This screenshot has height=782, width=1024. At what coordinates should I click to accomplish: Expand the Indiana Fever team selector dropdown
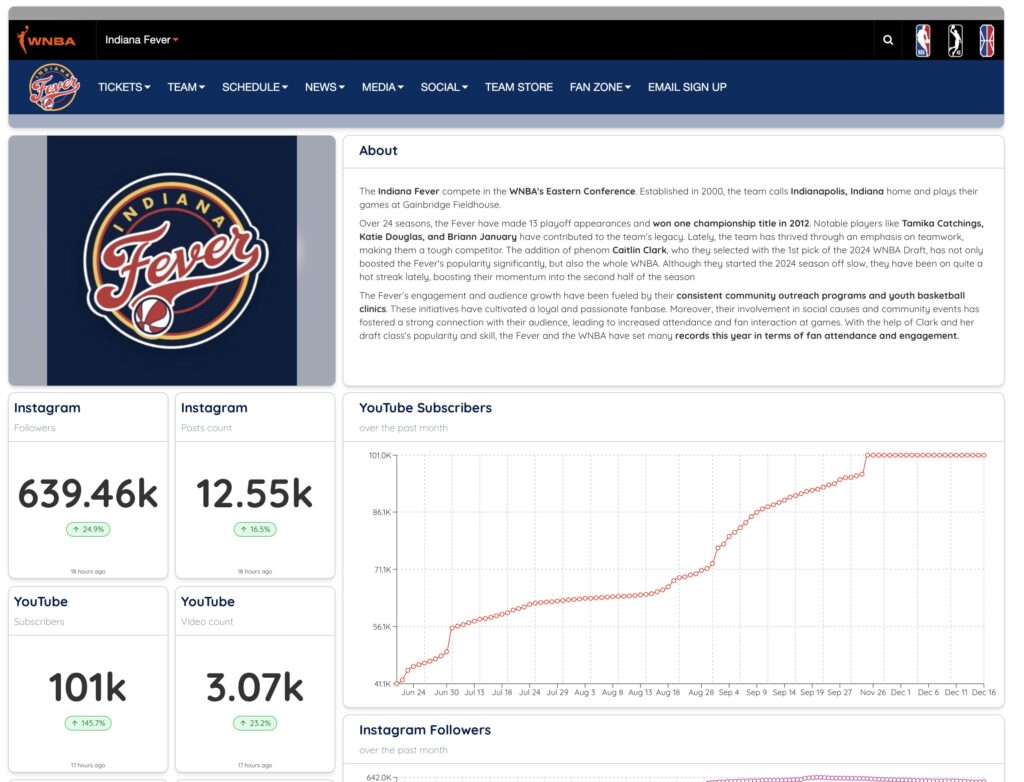[x=140, y=40]
